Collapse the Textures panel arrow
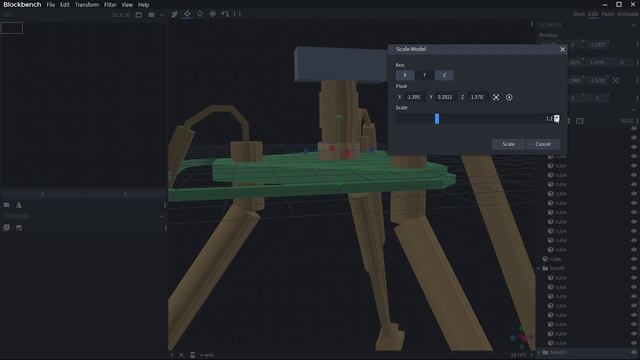The height and width of the screenshot is (360, 640). [x=162, y=216]
